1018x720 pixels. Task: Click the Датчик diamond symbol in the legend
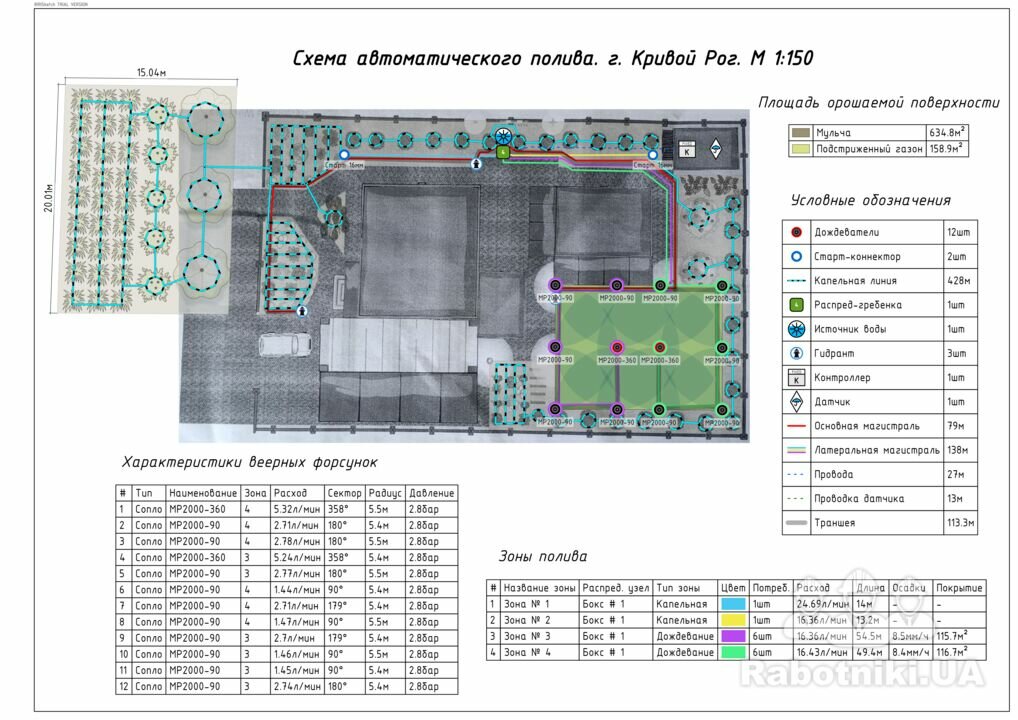(797, 402)
